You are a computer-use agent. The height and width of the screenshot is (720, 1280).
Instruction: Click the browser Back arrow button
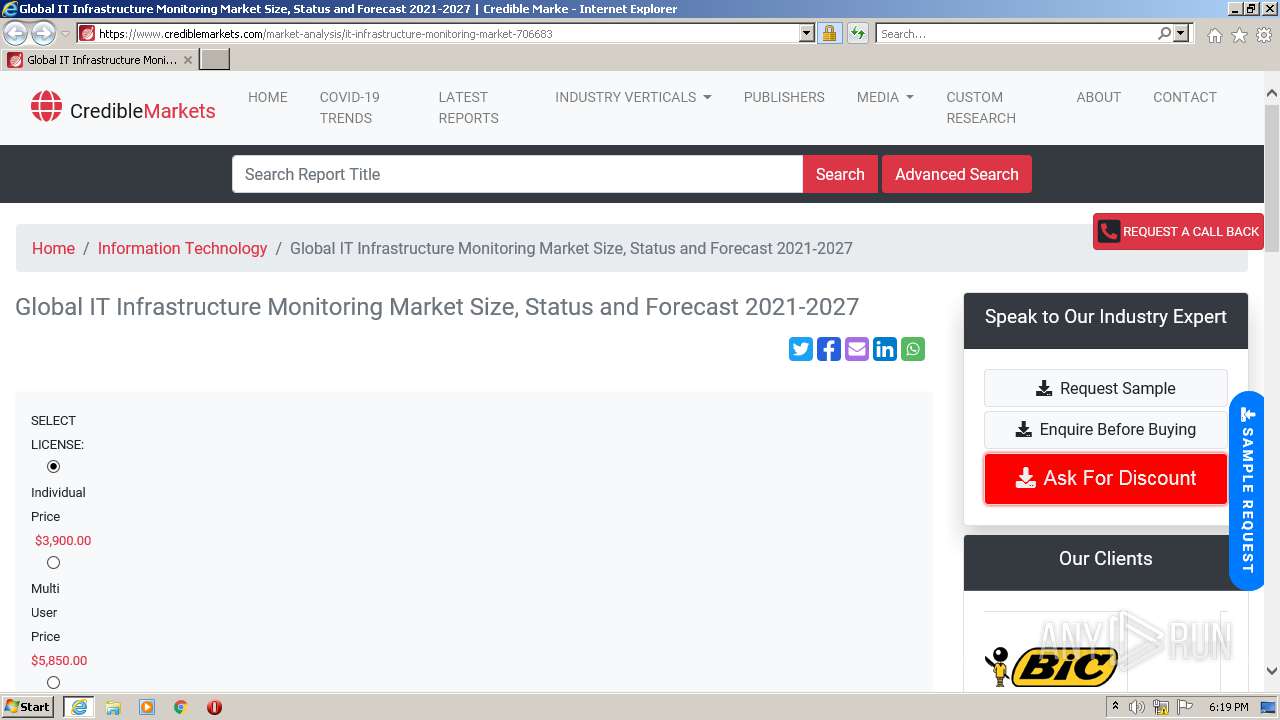tap(16, 33)
